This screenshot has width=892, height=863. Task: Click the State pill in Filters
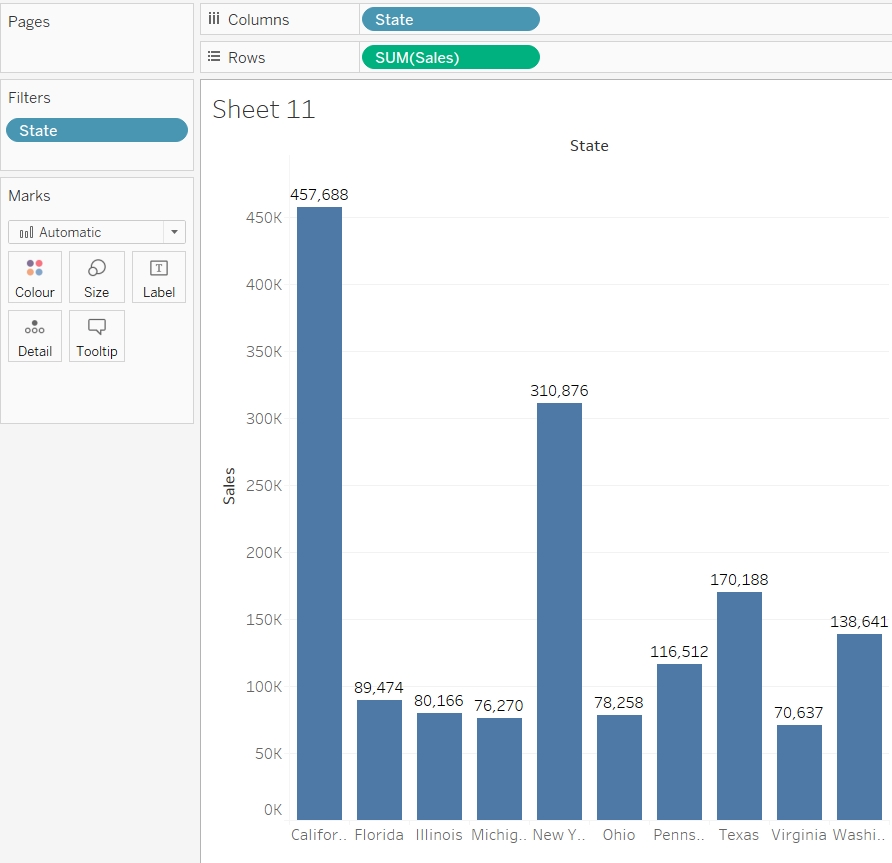coord(96,130)
